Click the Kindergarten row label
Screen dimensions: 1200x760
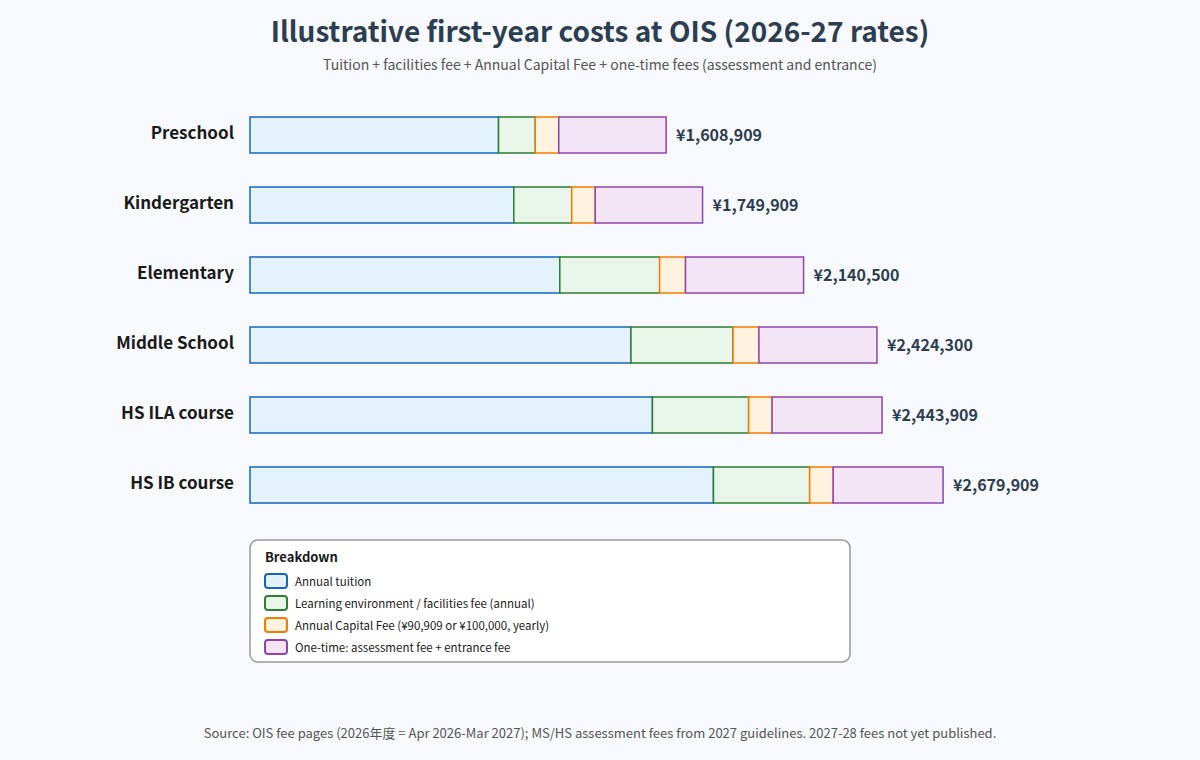click(x=178, y=203)
